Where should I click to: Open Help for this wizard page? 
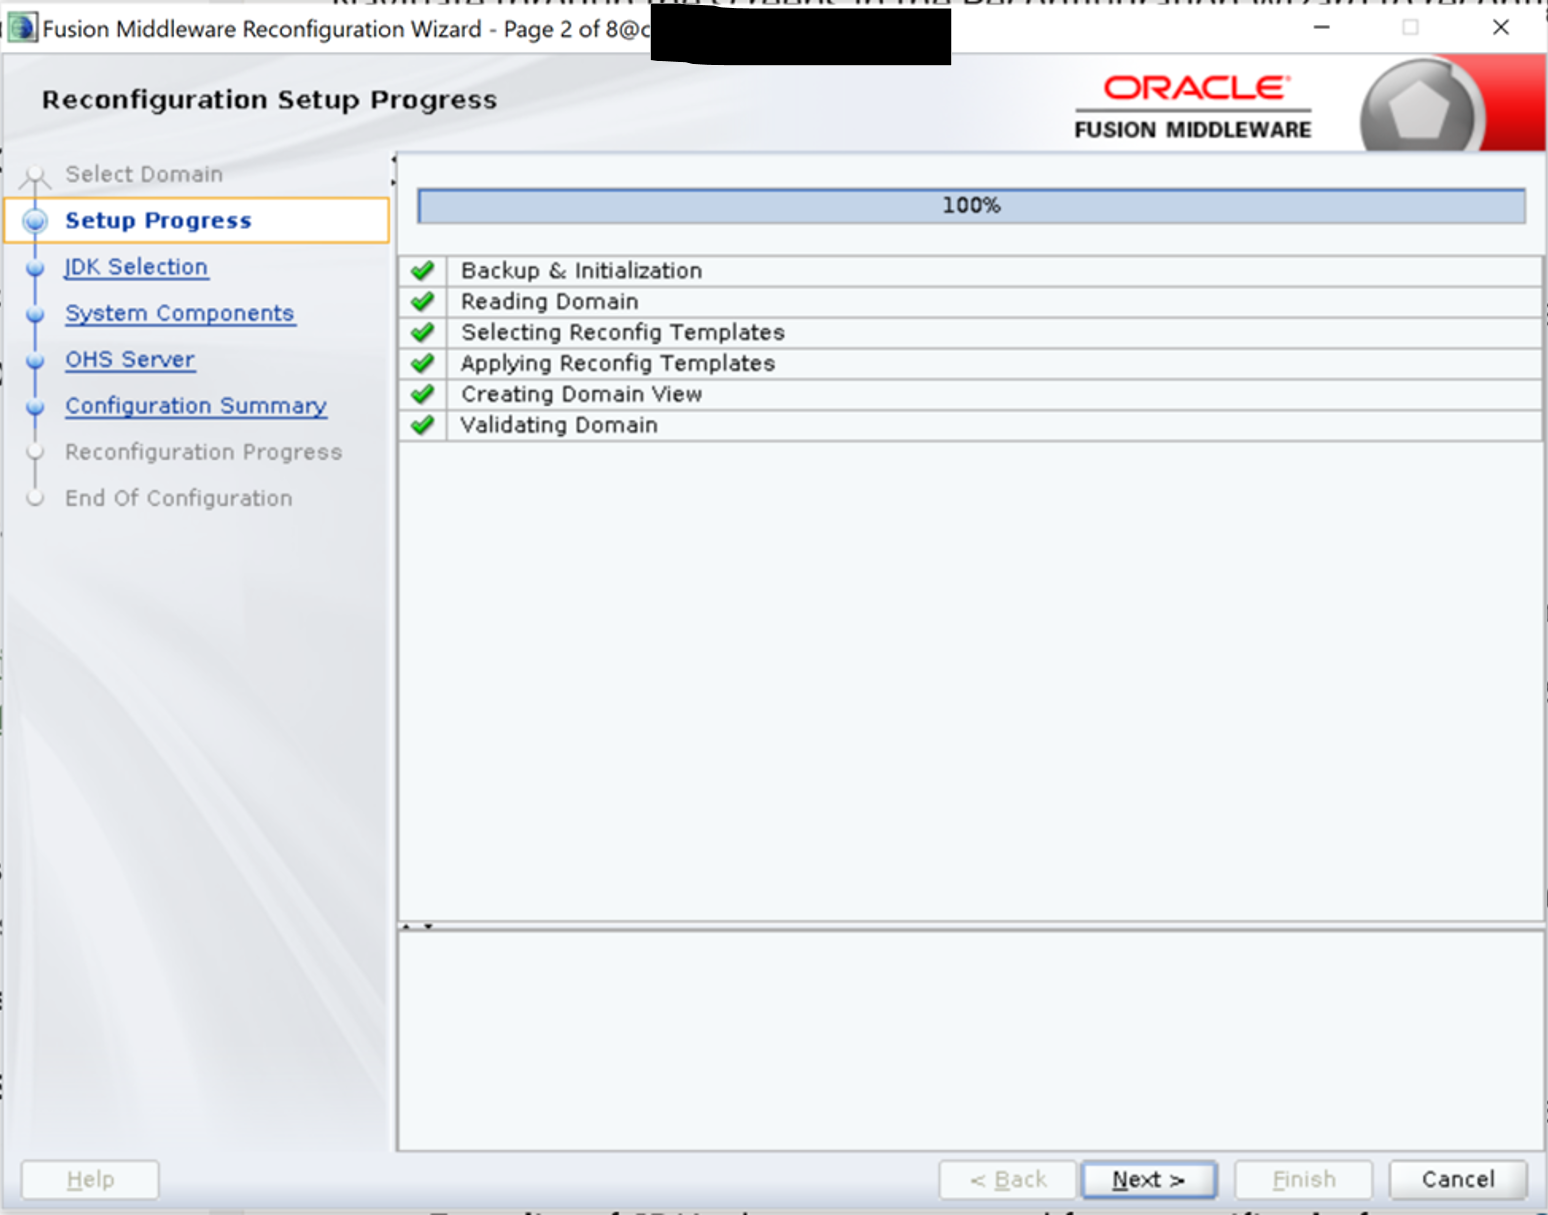click(90, 1179)
